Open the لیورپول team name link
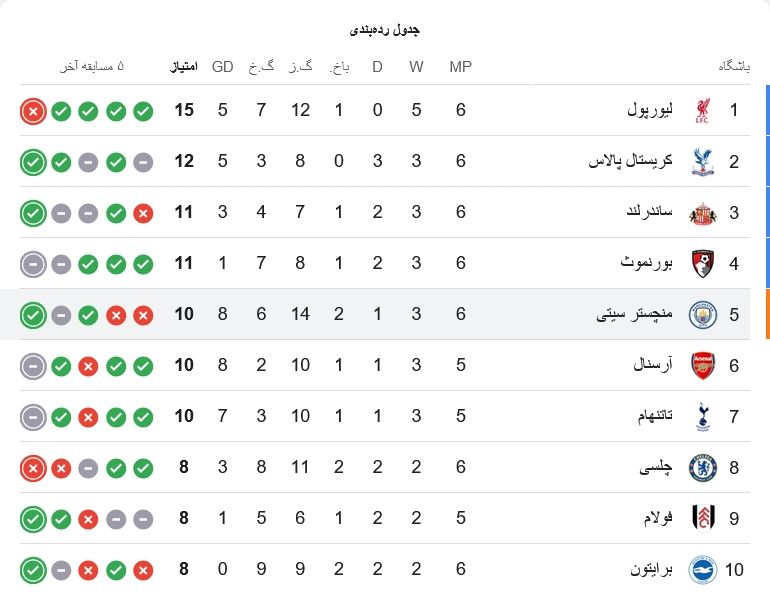Viewport: 770px width, 592px height. pyautogui.click(x=649, y=109)
